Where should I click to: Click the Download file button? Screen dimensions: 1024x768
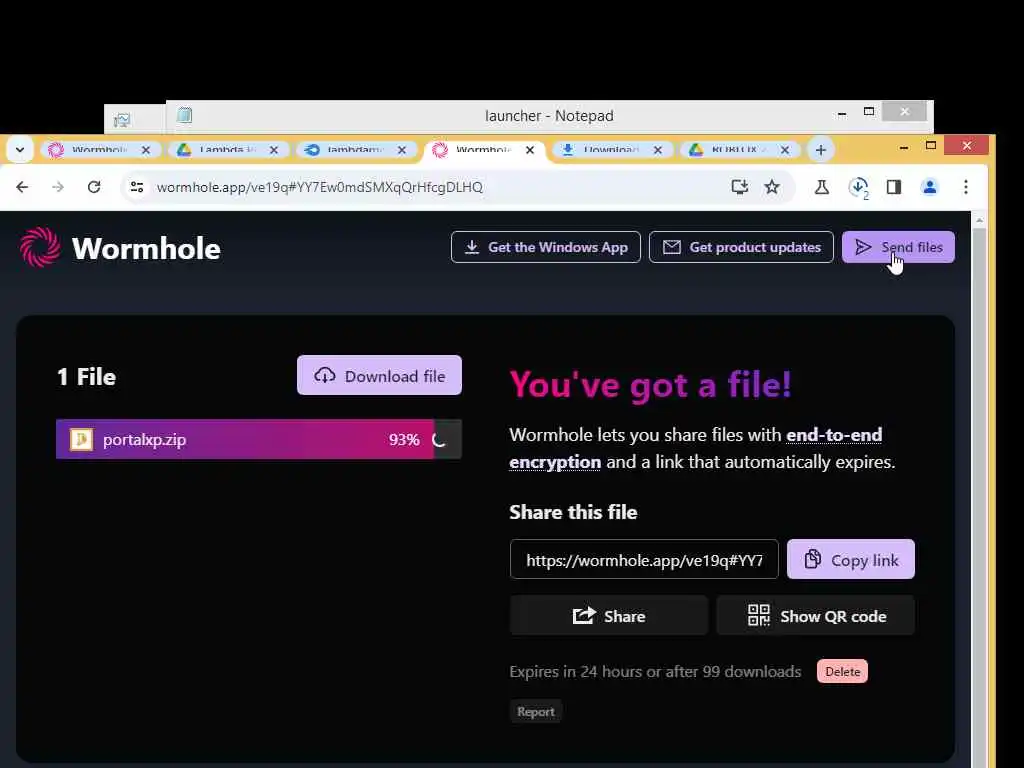(379, 376)
